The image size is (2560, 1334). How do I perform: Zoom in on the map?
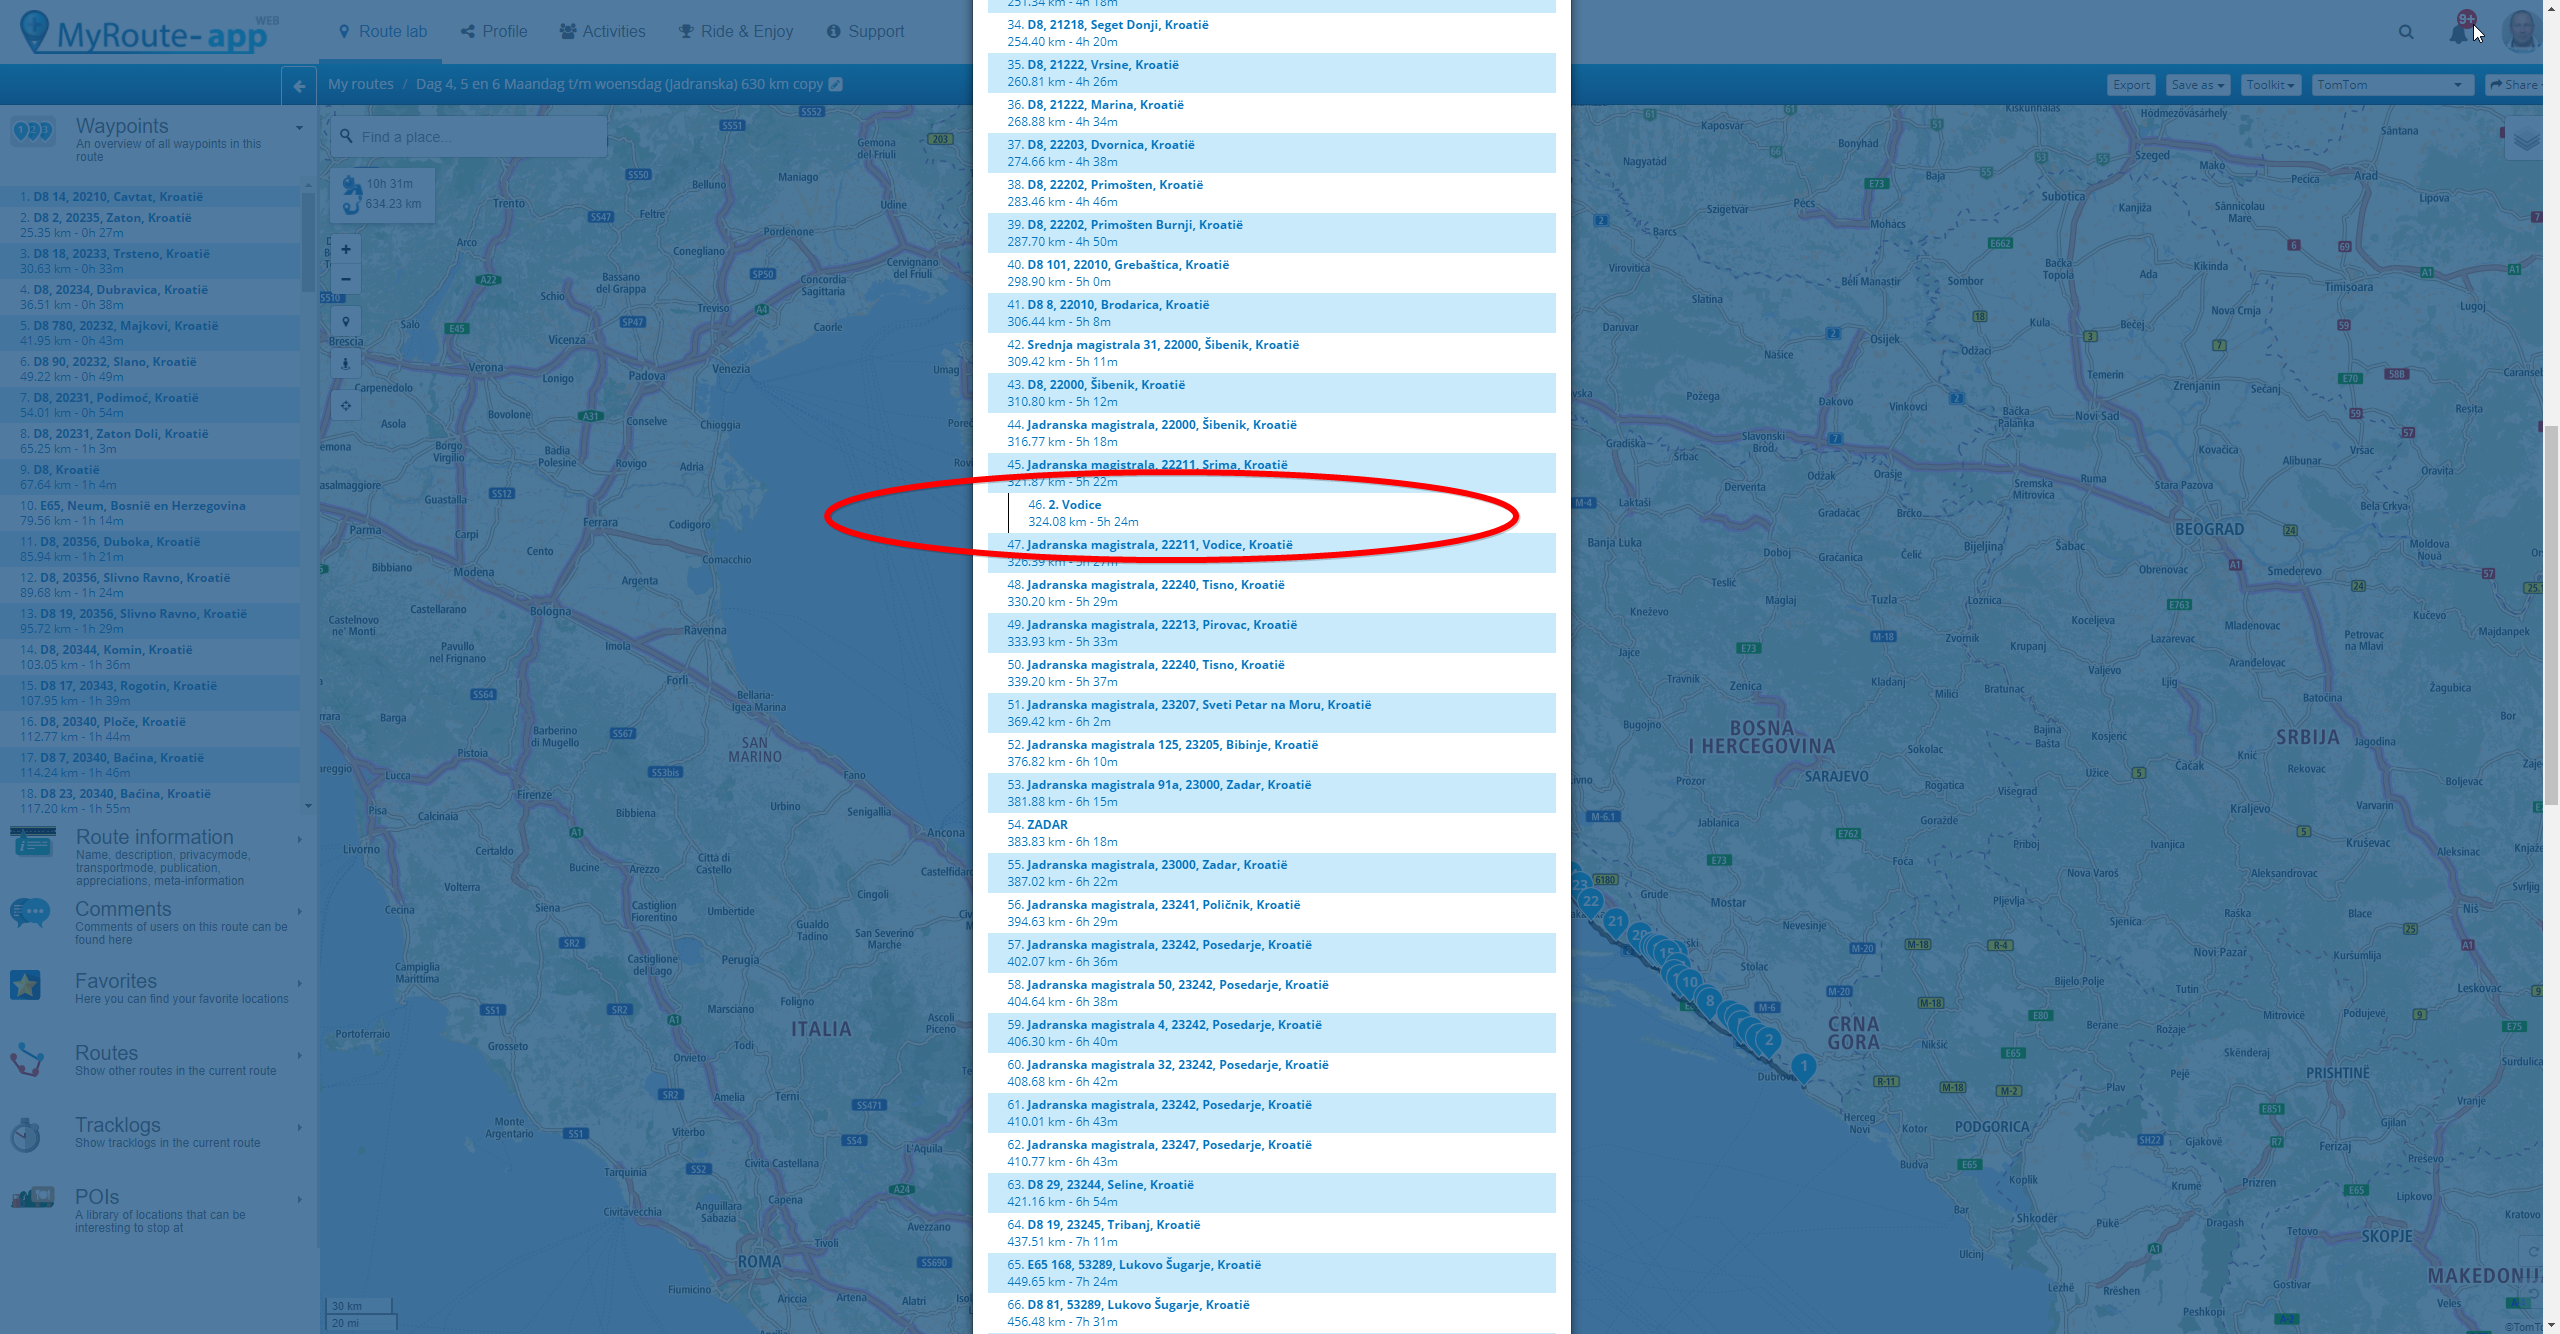pos(346,250)
